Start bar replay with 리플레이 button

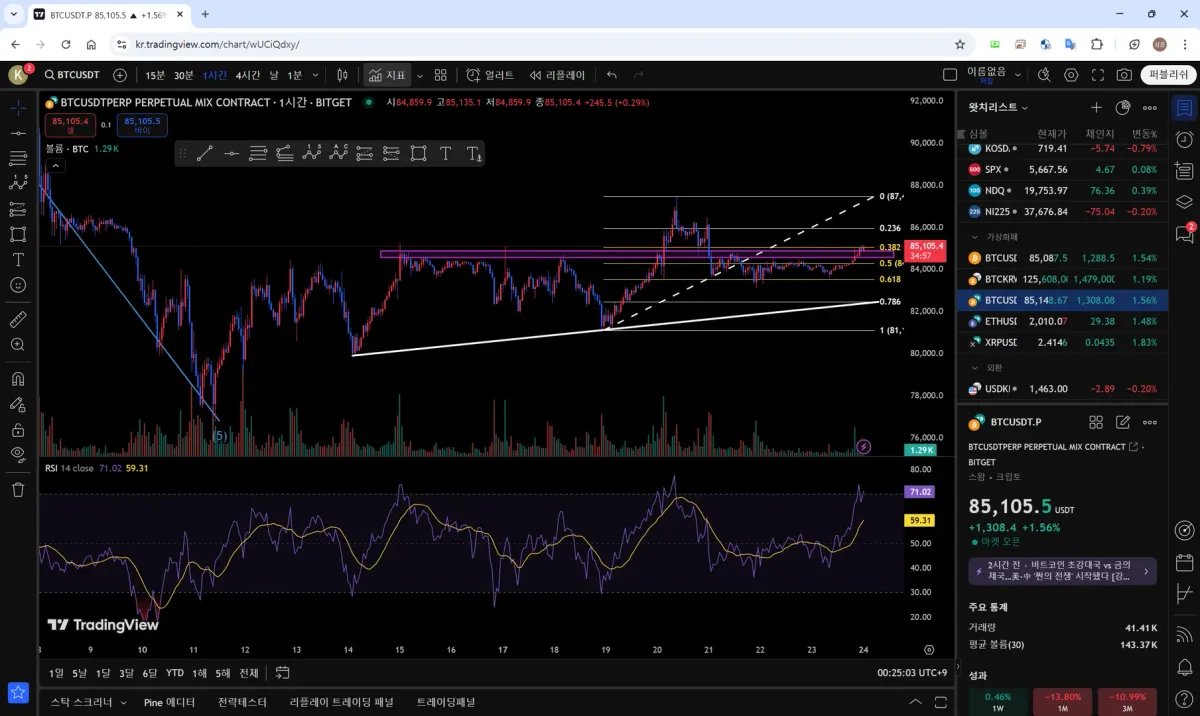(556, 75)
